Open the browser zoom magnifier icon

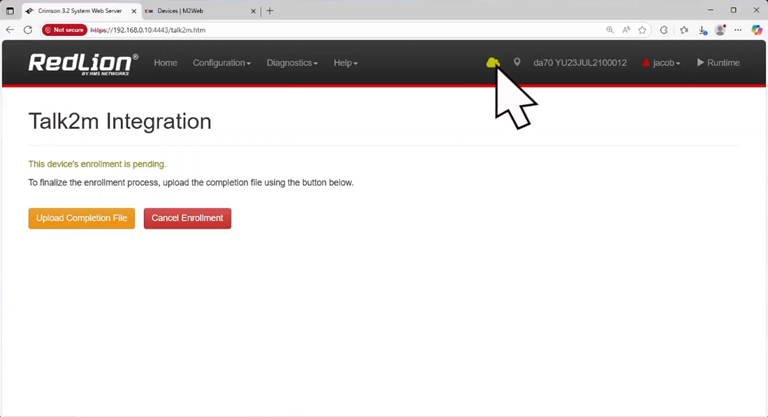(610, 30)
